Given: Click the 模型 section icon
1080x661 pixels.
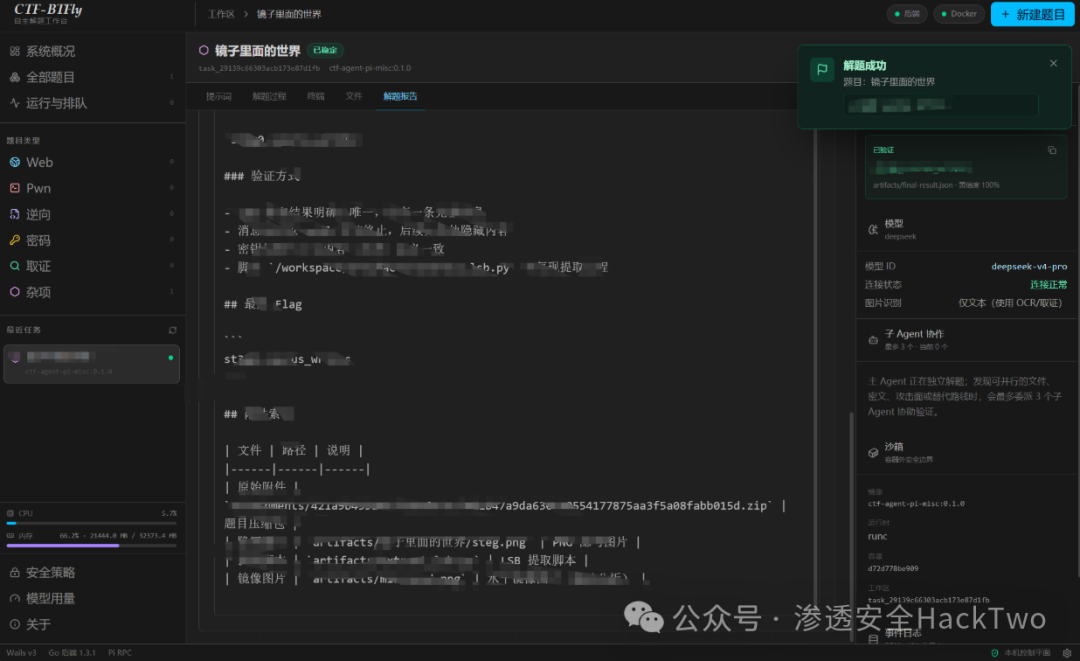Looking at the screenshot, I should tap(873, 229).
